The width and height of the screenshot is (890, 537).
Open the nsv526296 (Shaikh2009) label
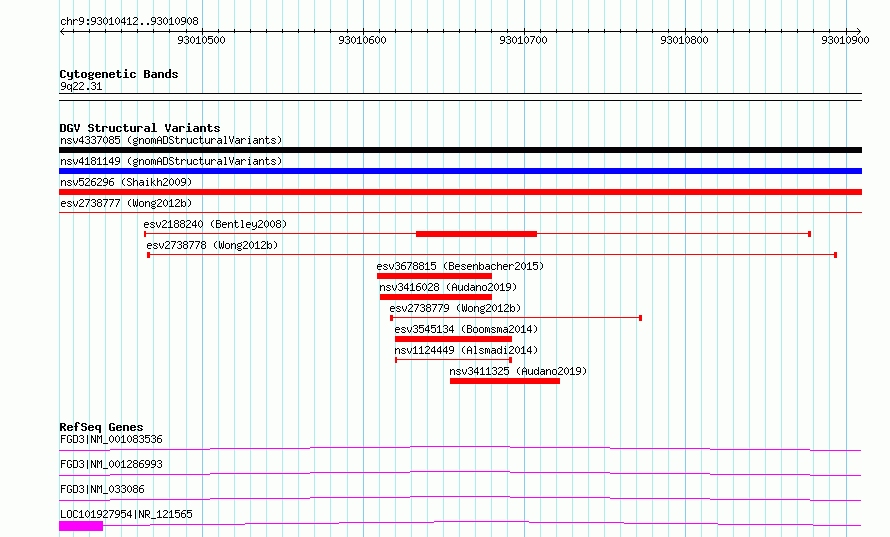(126, 182)
